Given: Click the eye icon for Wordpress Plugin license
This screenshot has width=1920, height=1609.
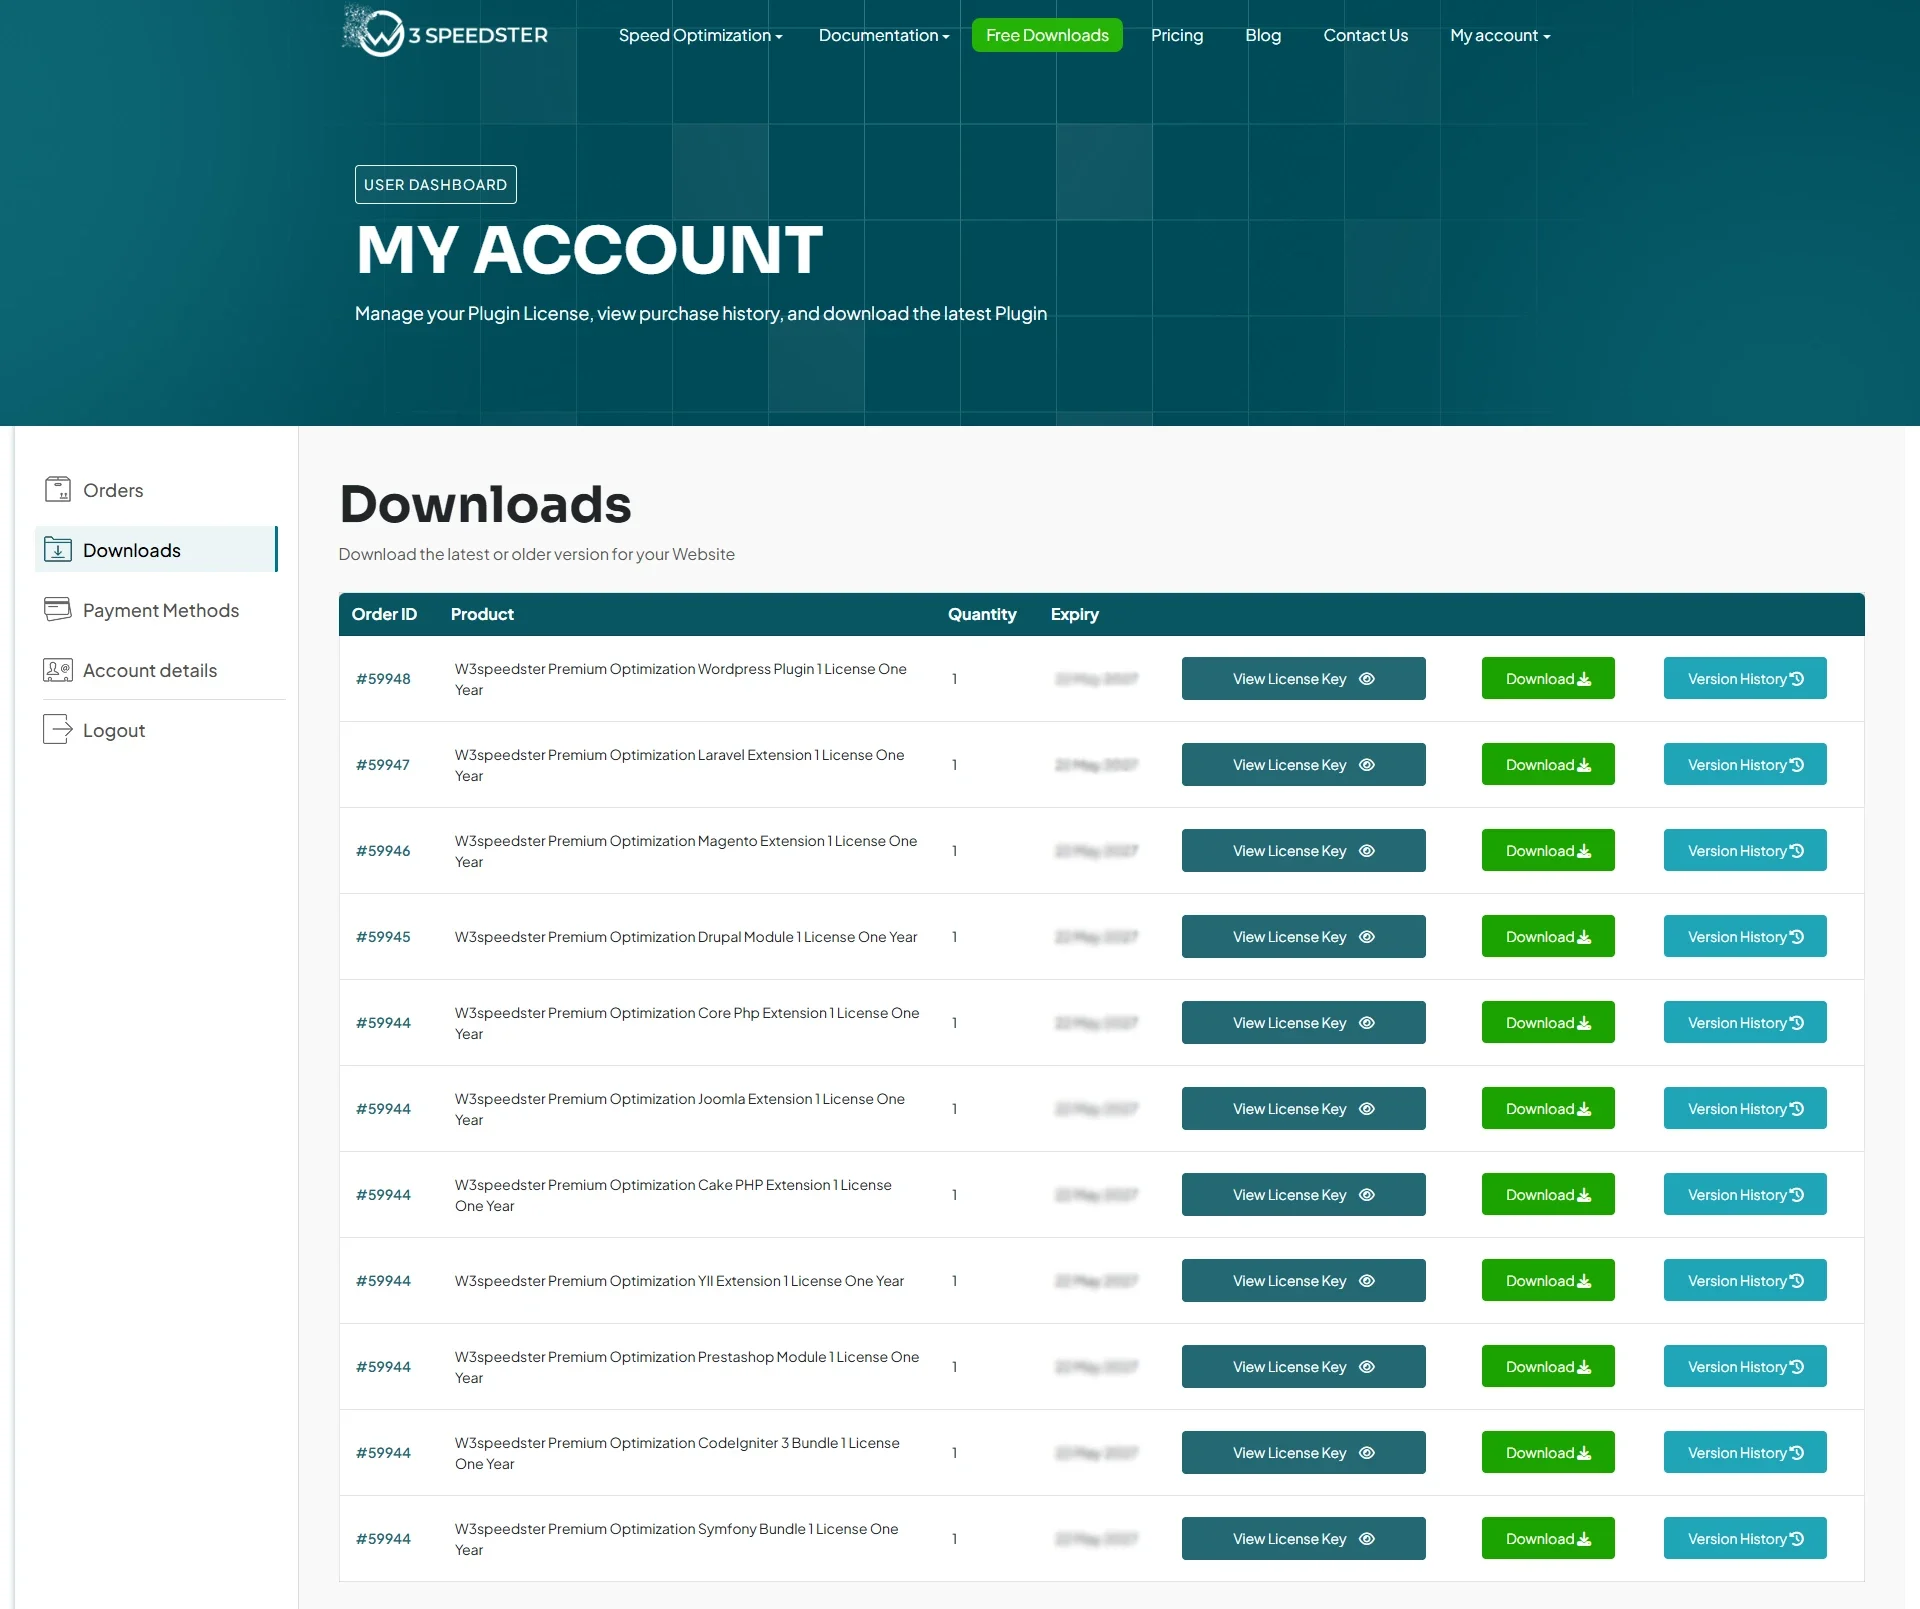Looking at the screenshot, I should [1367, 678].
